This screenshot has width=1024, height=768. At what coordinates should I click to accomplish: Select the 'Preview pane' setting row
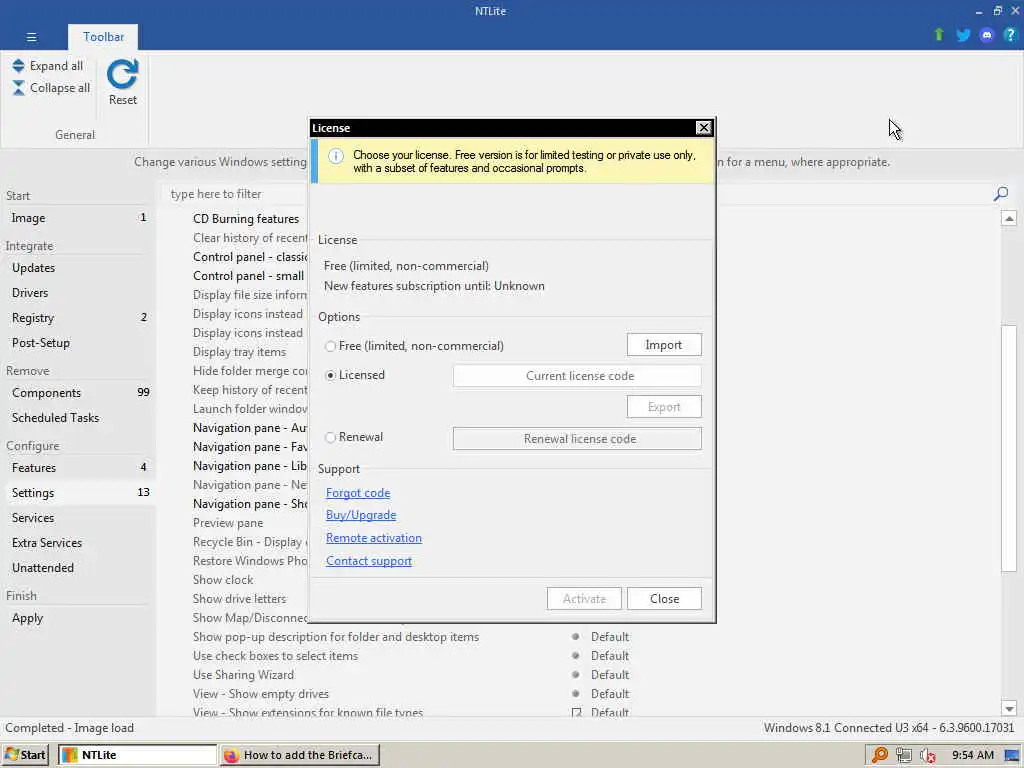pos(228,523)
